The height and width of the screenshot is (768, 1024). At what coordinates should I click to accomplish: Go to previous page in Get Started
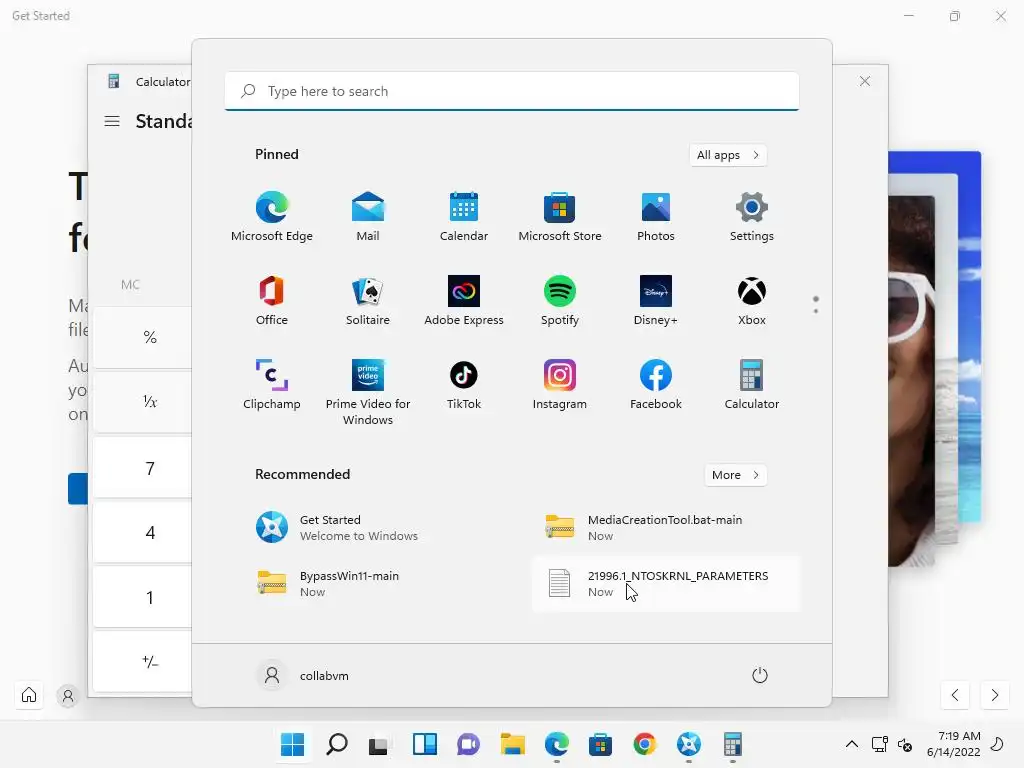click(955, 695)
